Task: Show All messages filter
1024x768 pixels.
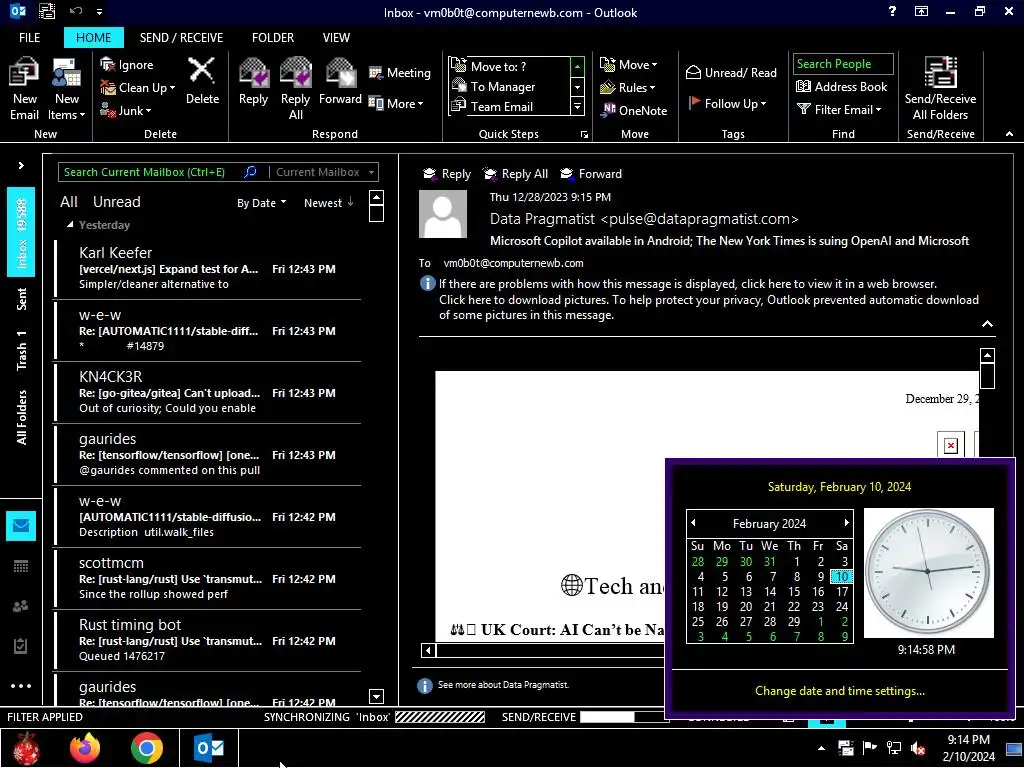Action: (x=69, y=202)
